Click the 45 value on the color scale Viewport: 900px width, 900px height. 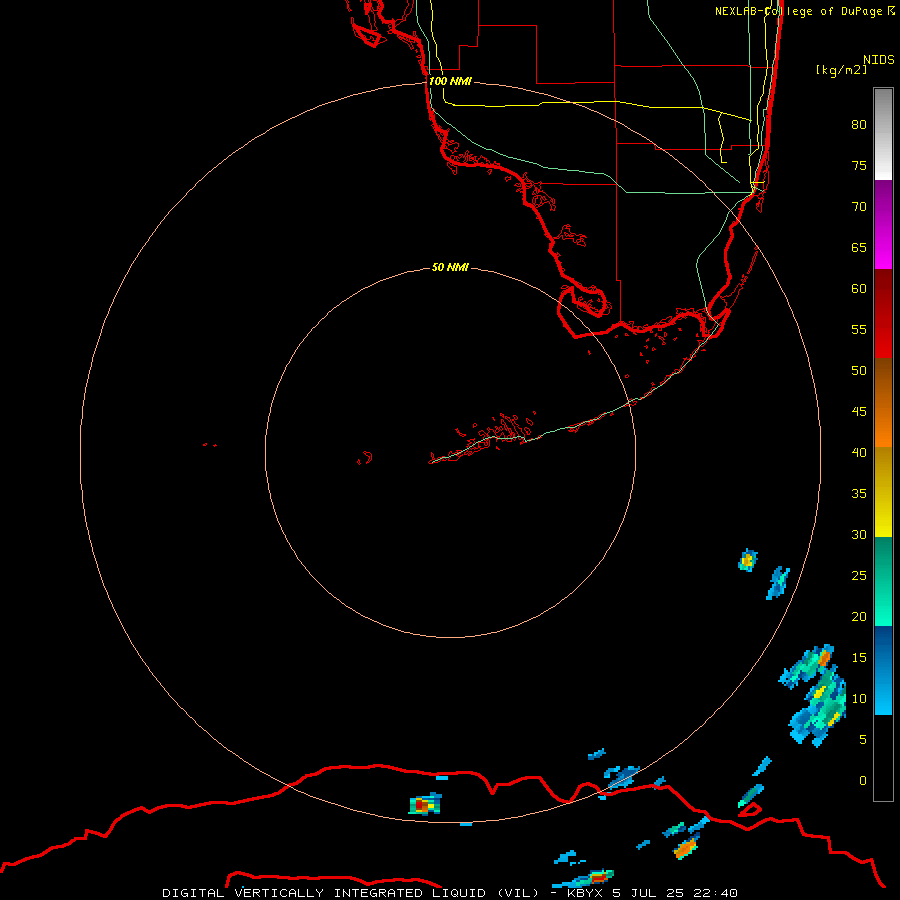pyautogui.click(x=859, y=412)
